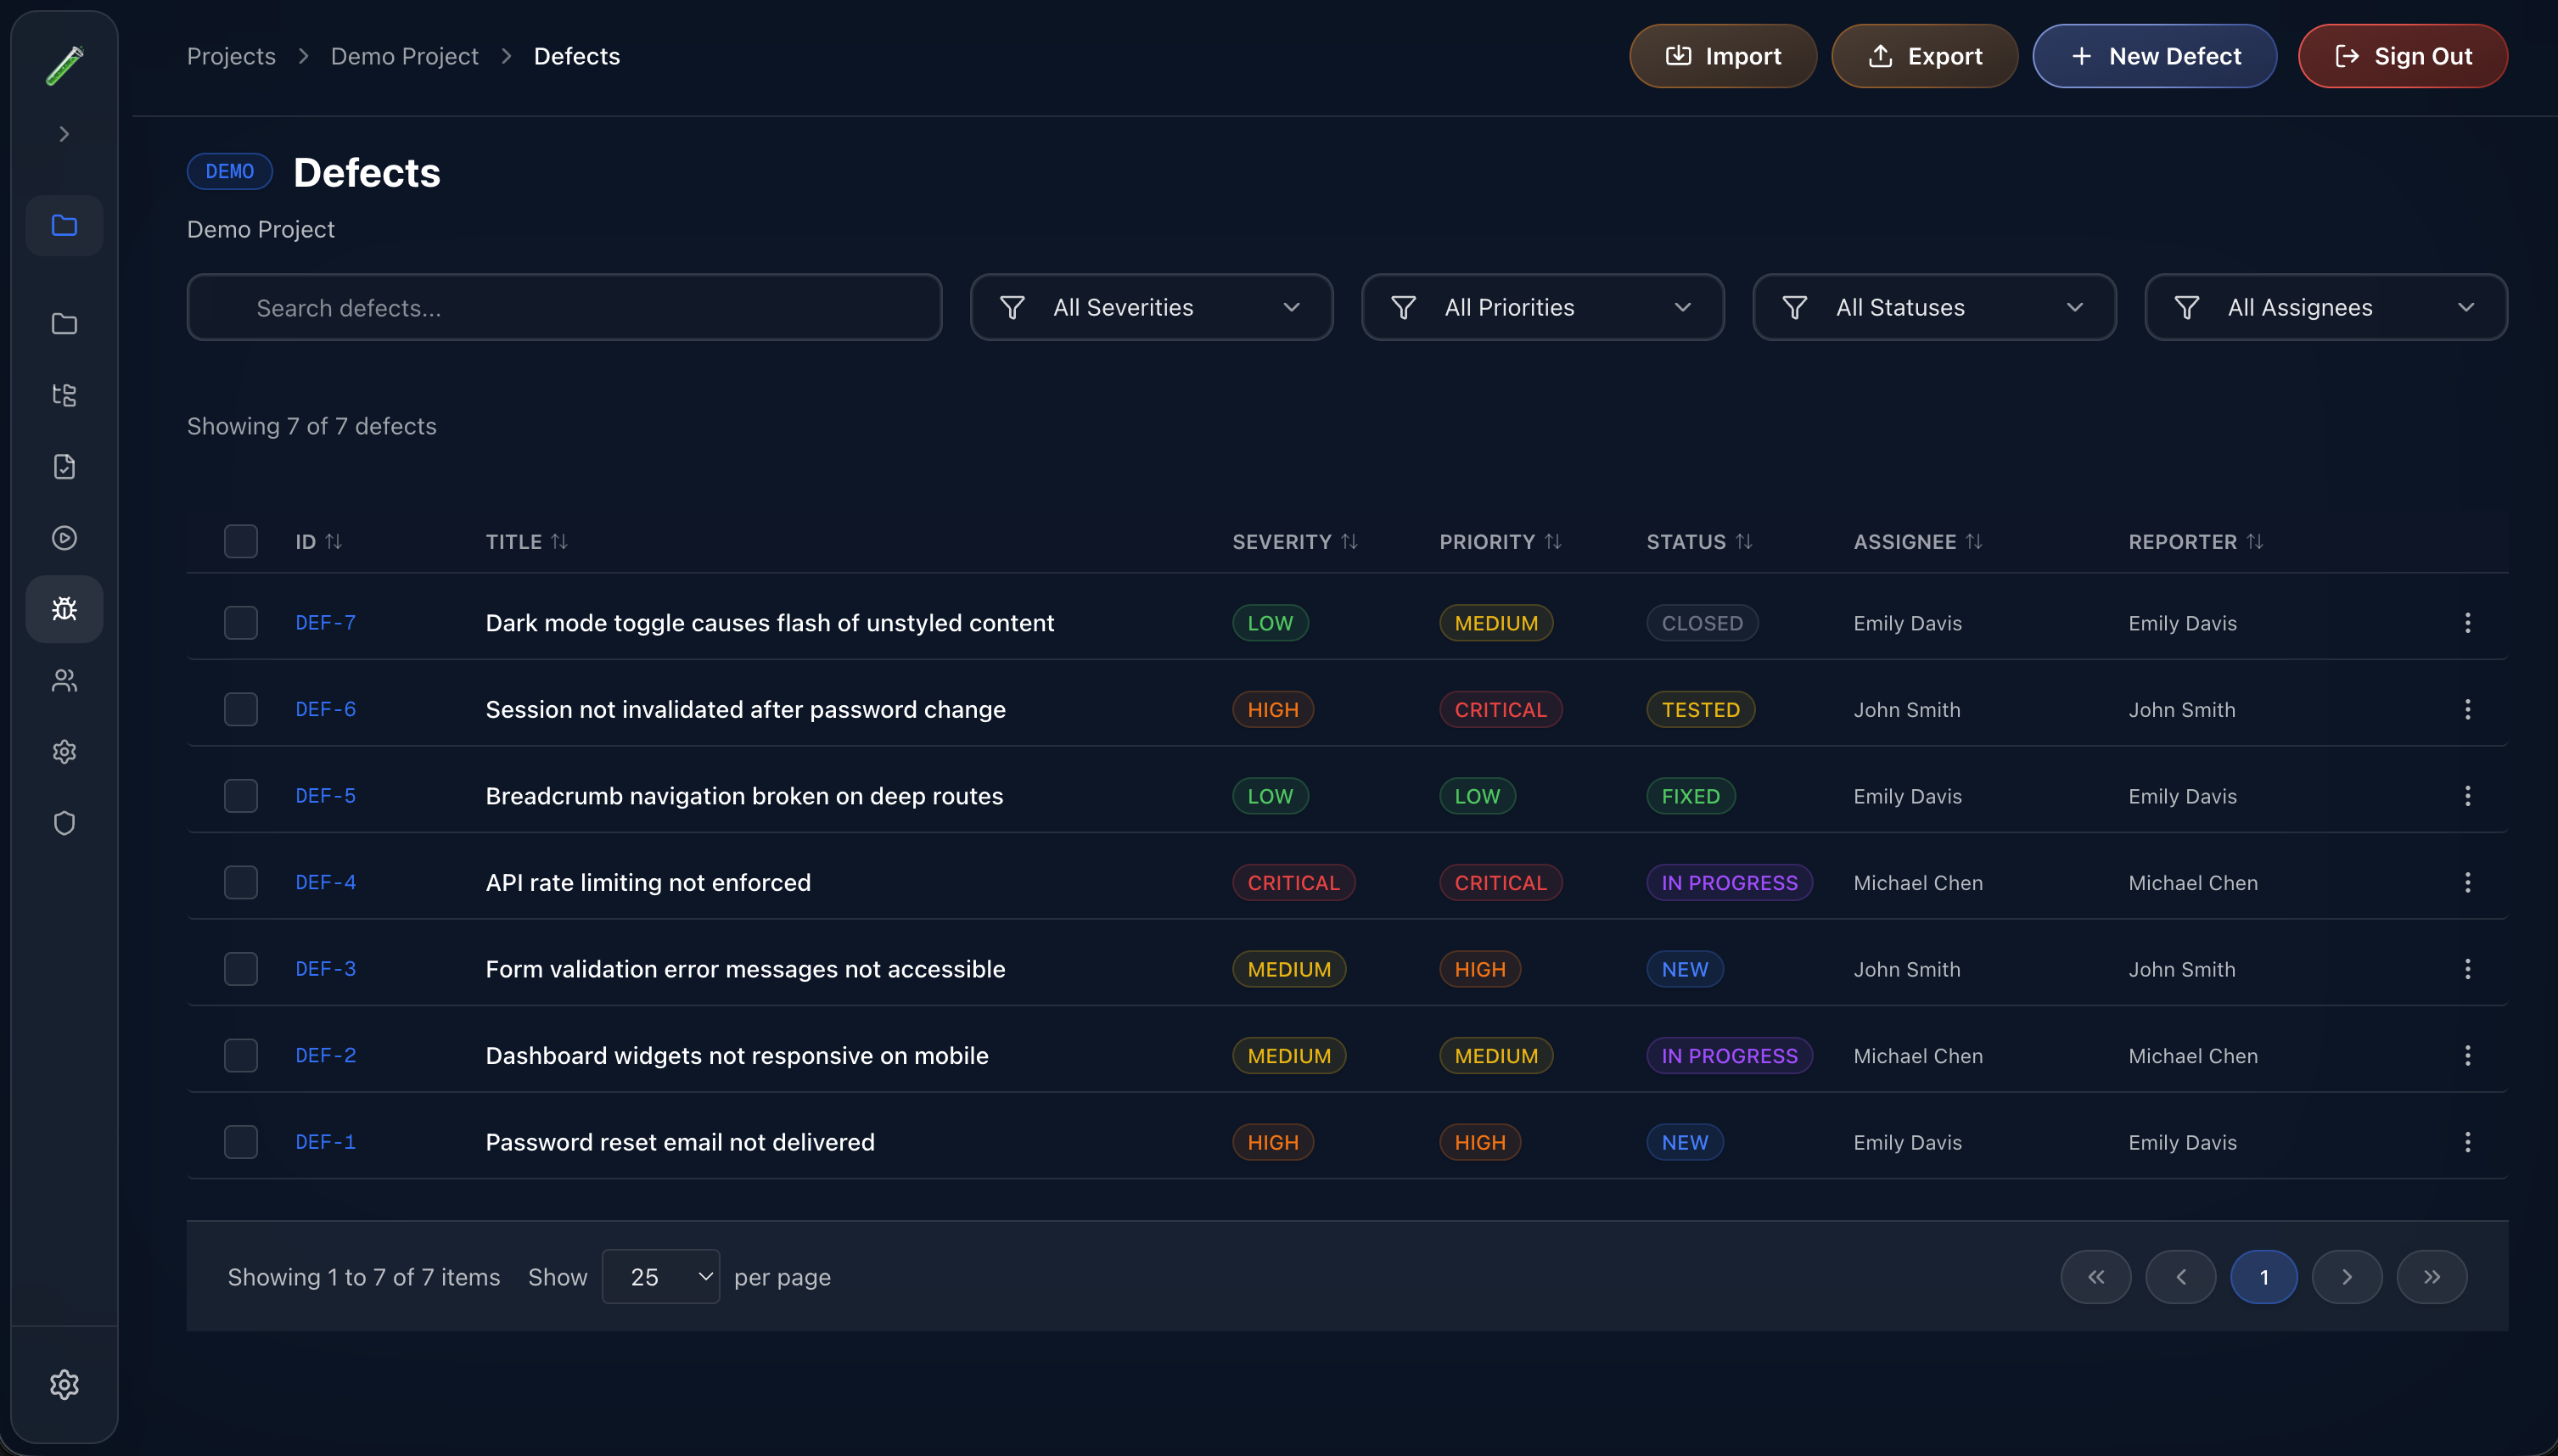Click inside the Search defects field
Viewport: 2558px width, 1456px height.
563,307
